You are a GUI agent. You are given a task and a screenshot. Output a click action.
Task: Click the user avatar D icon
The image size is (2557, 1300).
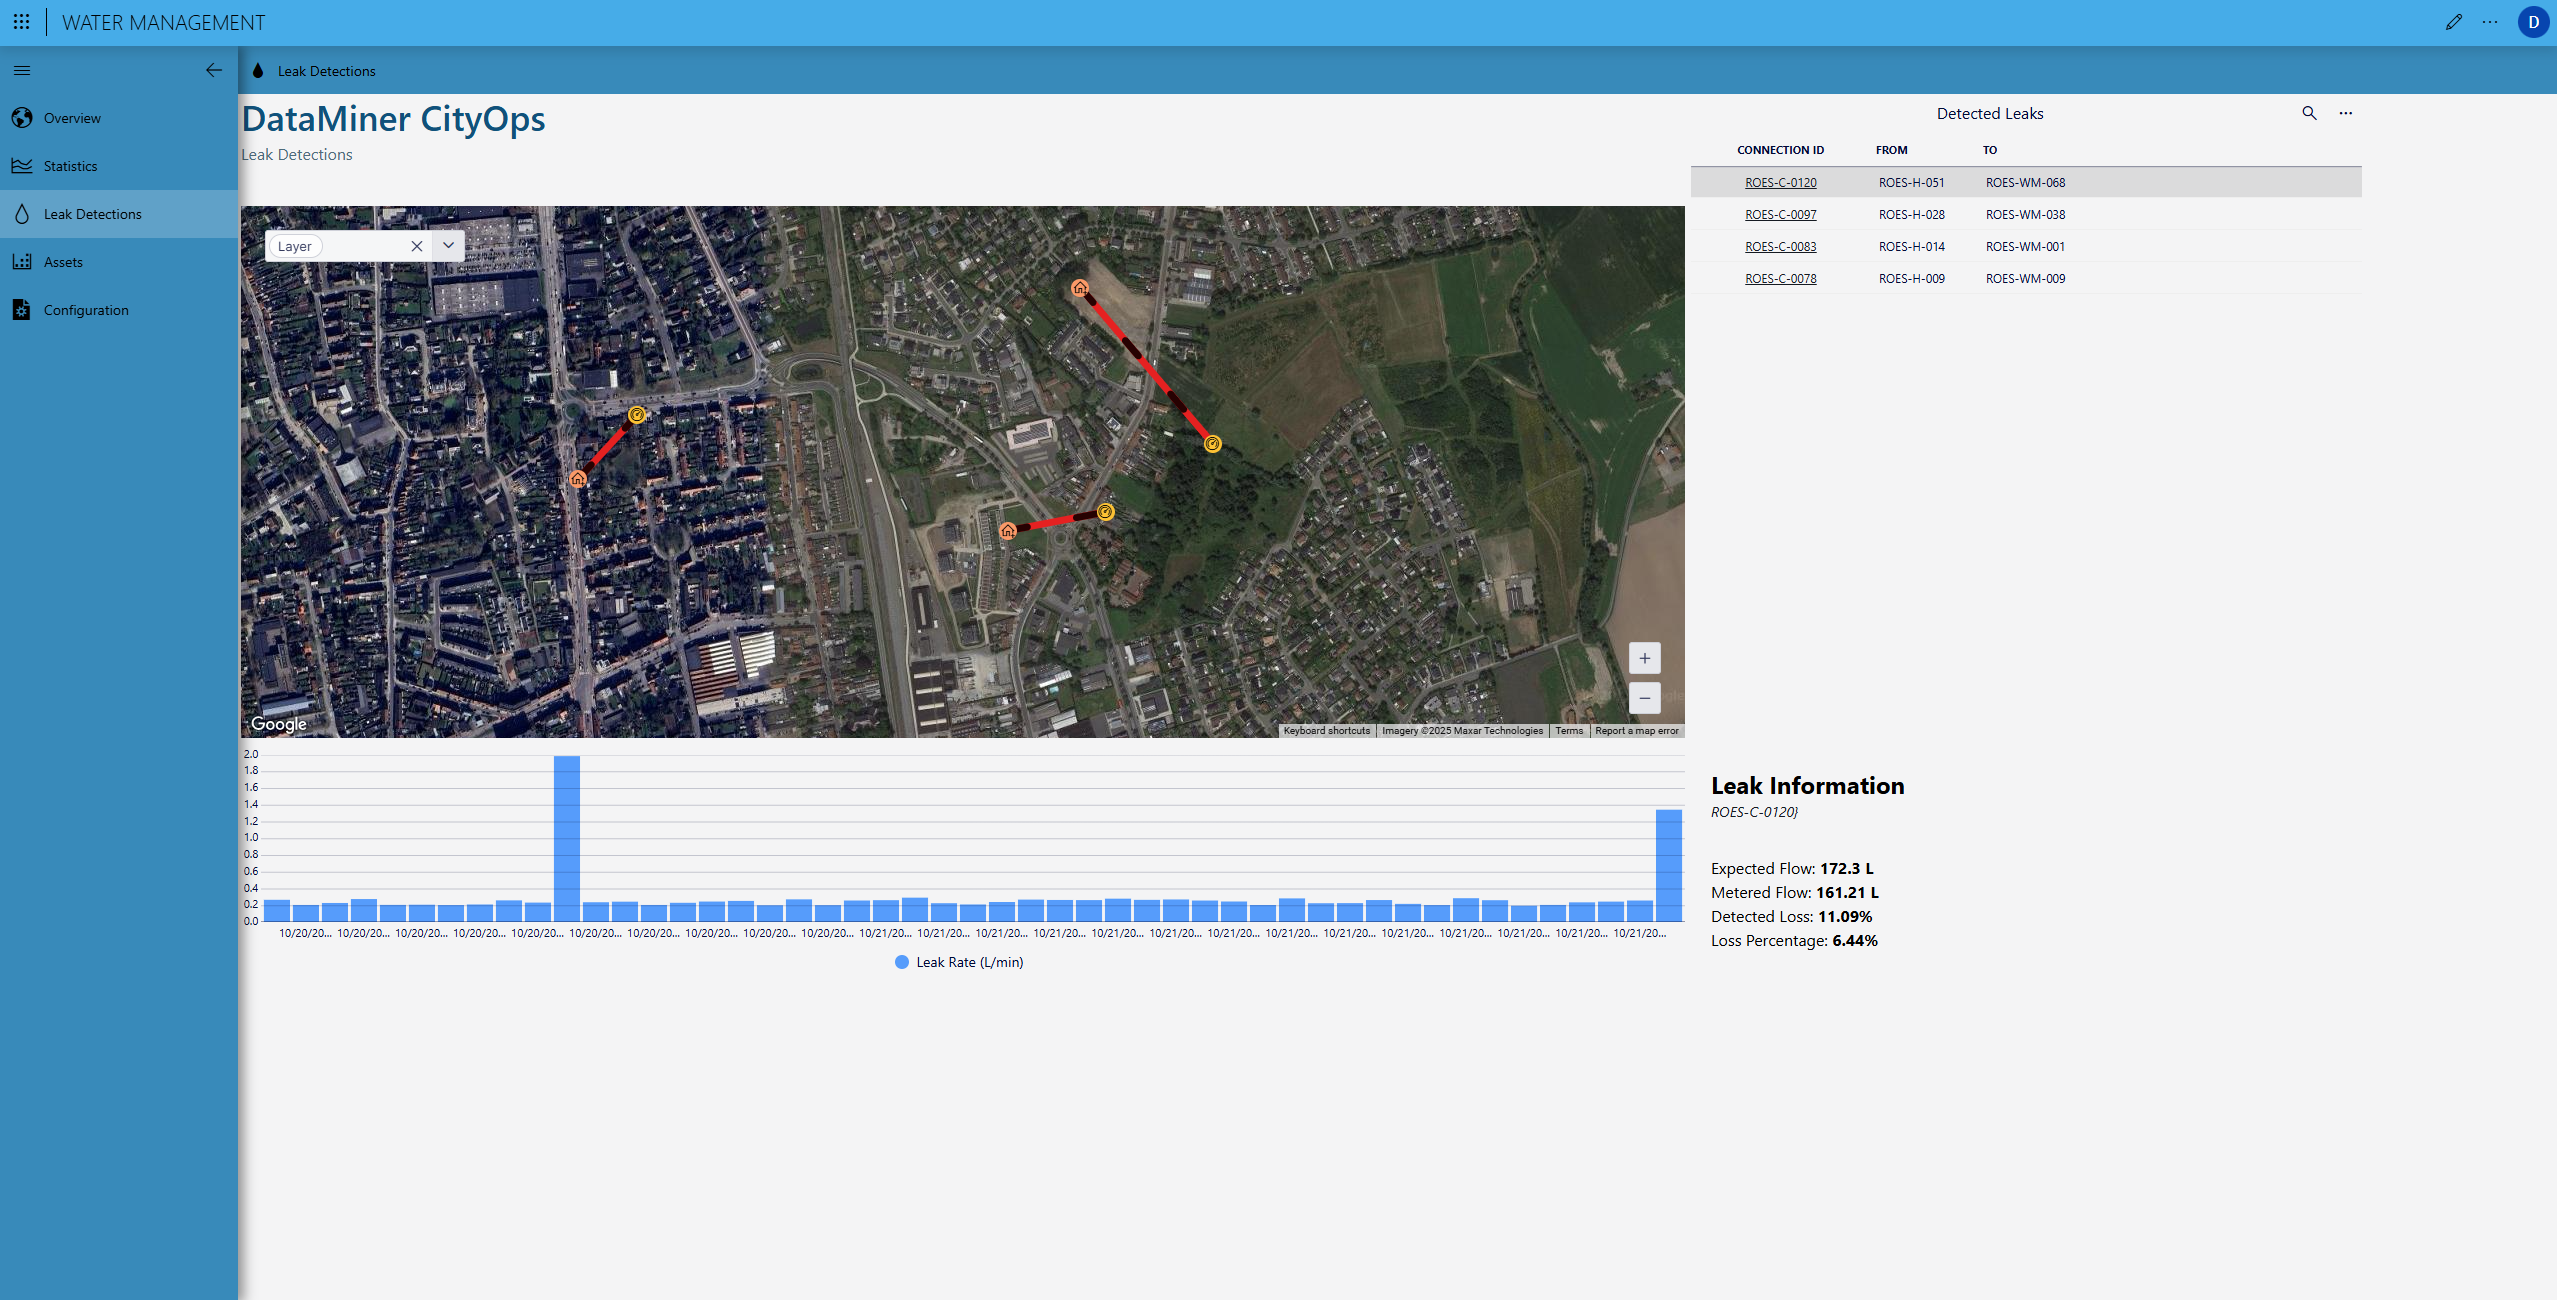click(2533, 22)
